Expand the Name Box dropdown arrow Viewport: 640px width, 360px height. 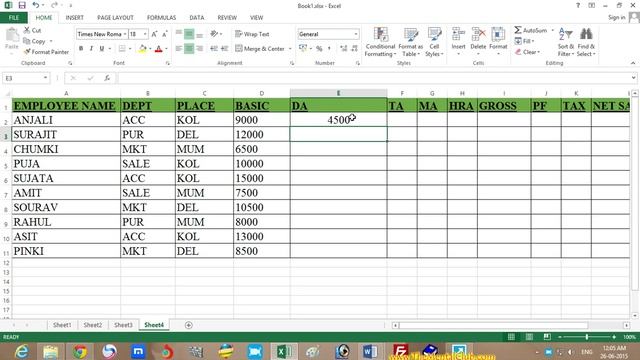(45, 78)
